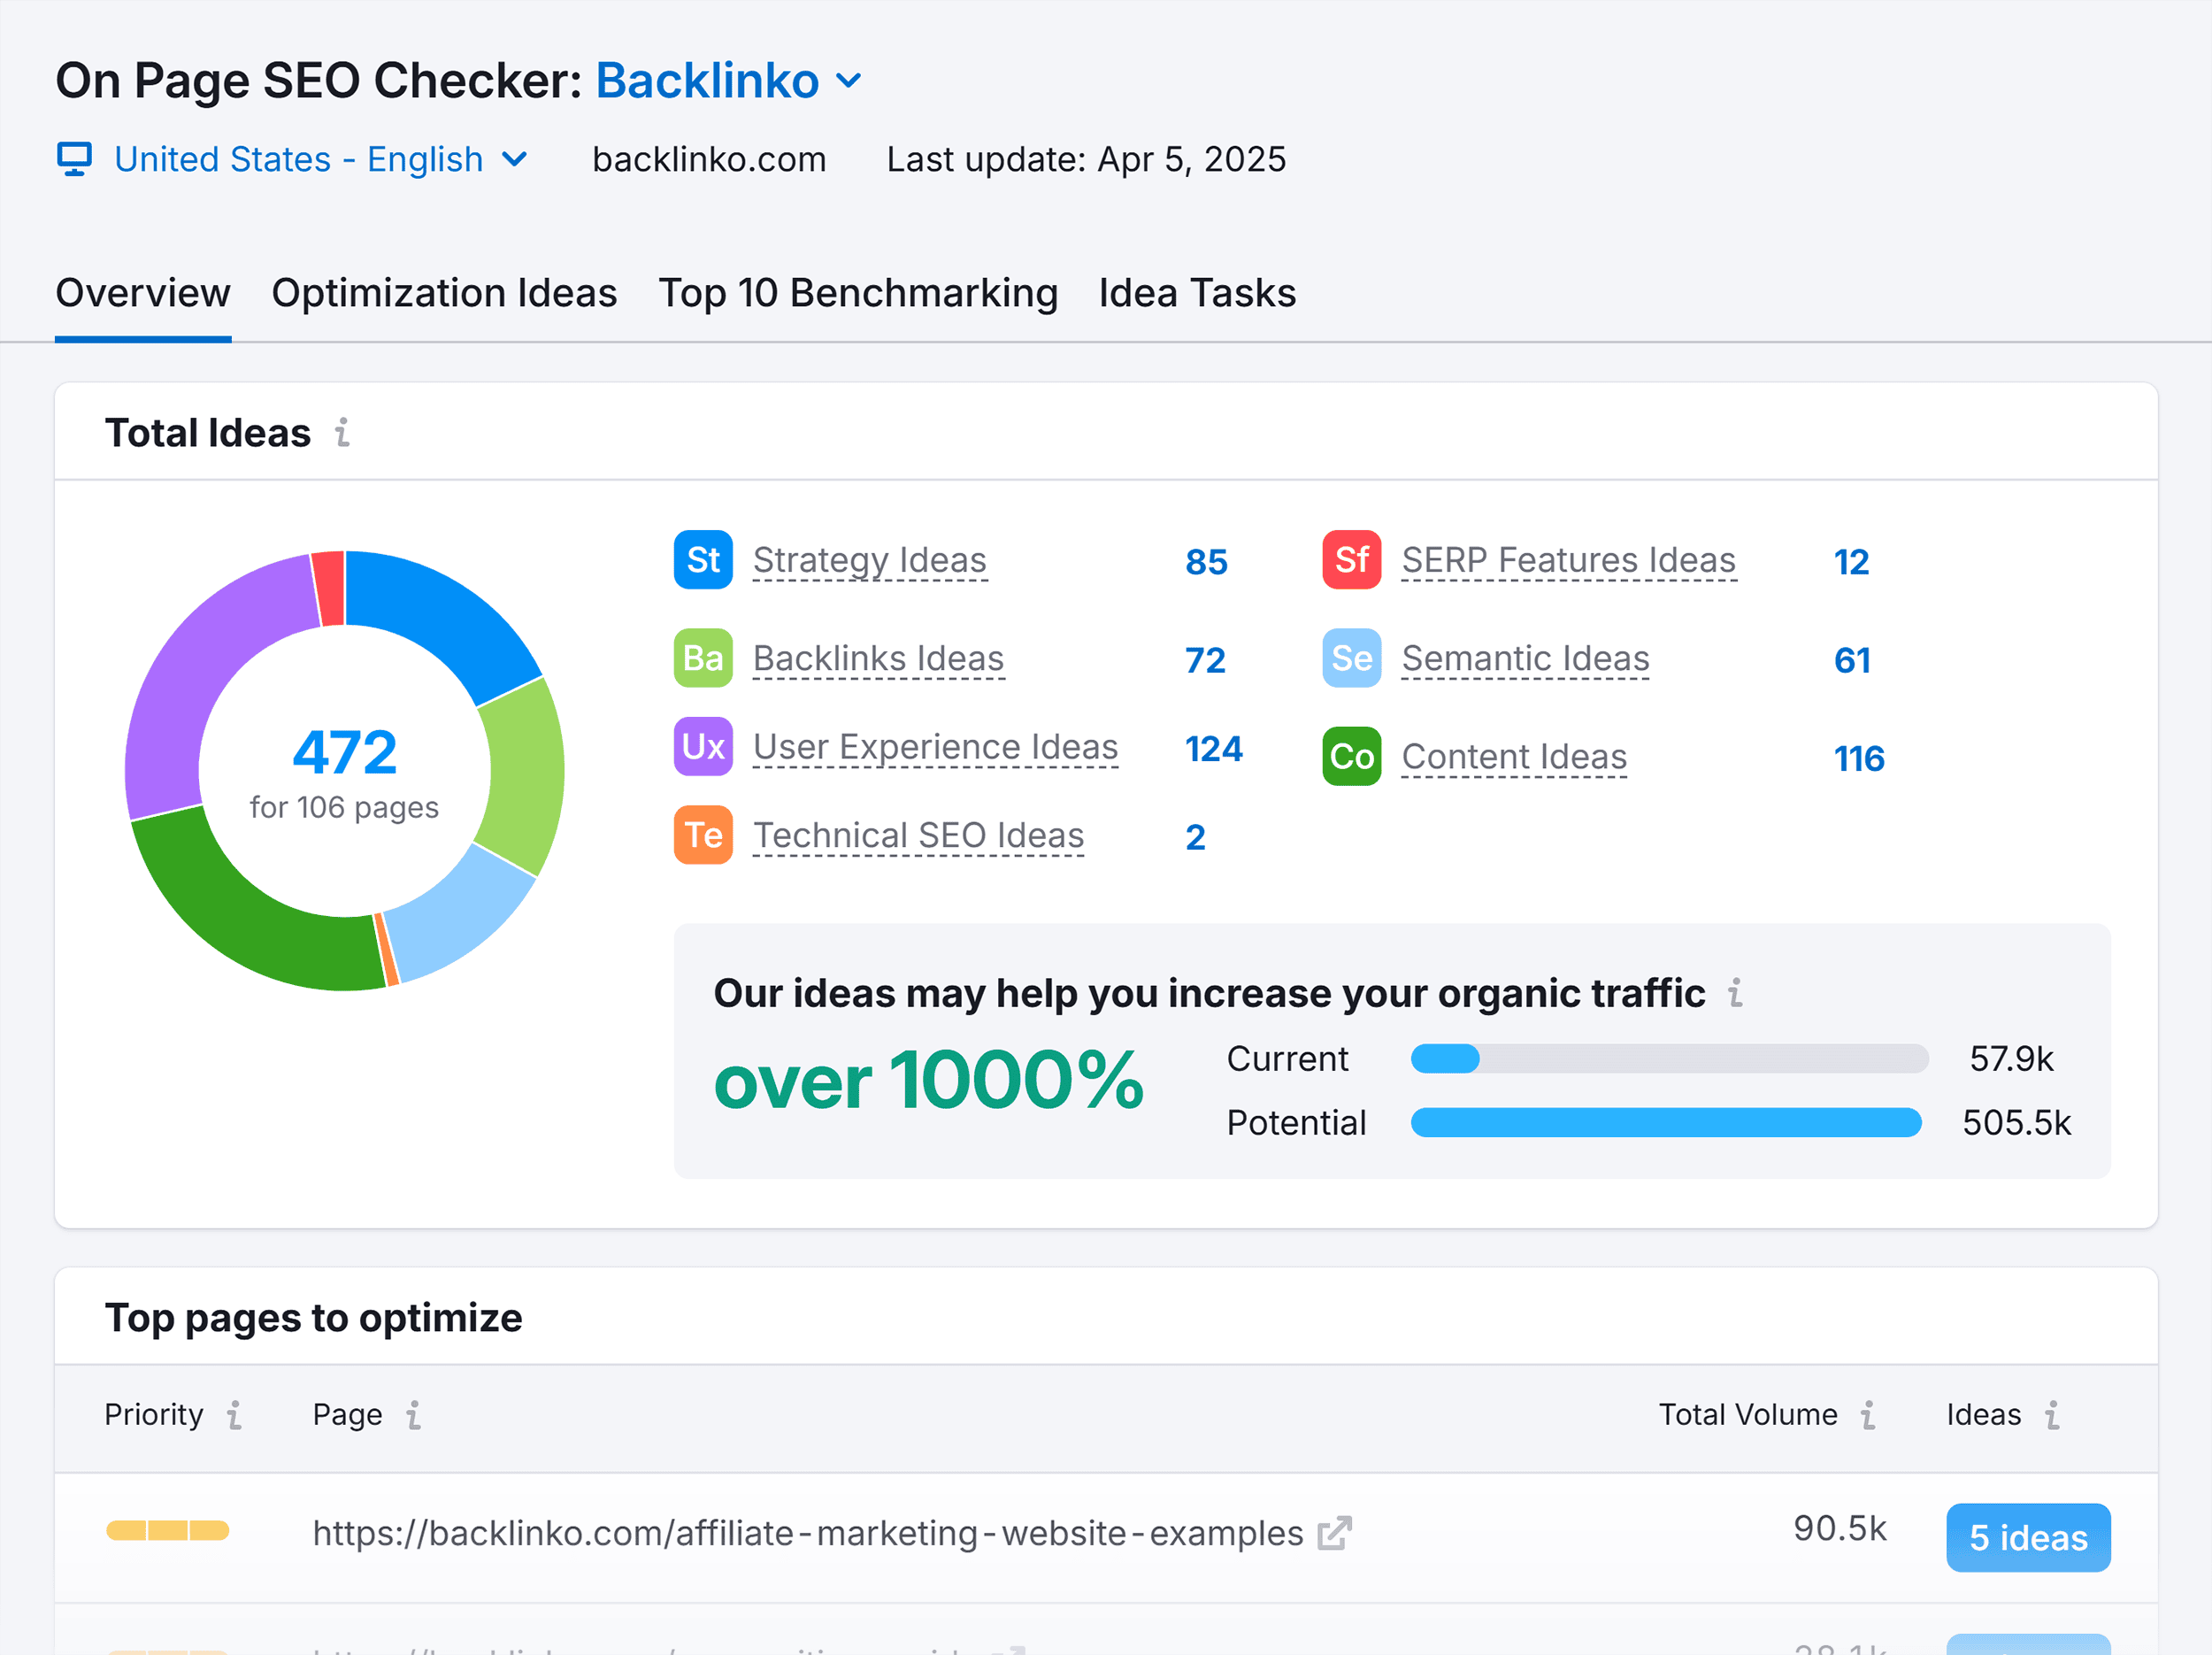Click the Page column info icon
Image resolution: width=2212 pixels, height=1655 pixels.
coord(413,1415)
